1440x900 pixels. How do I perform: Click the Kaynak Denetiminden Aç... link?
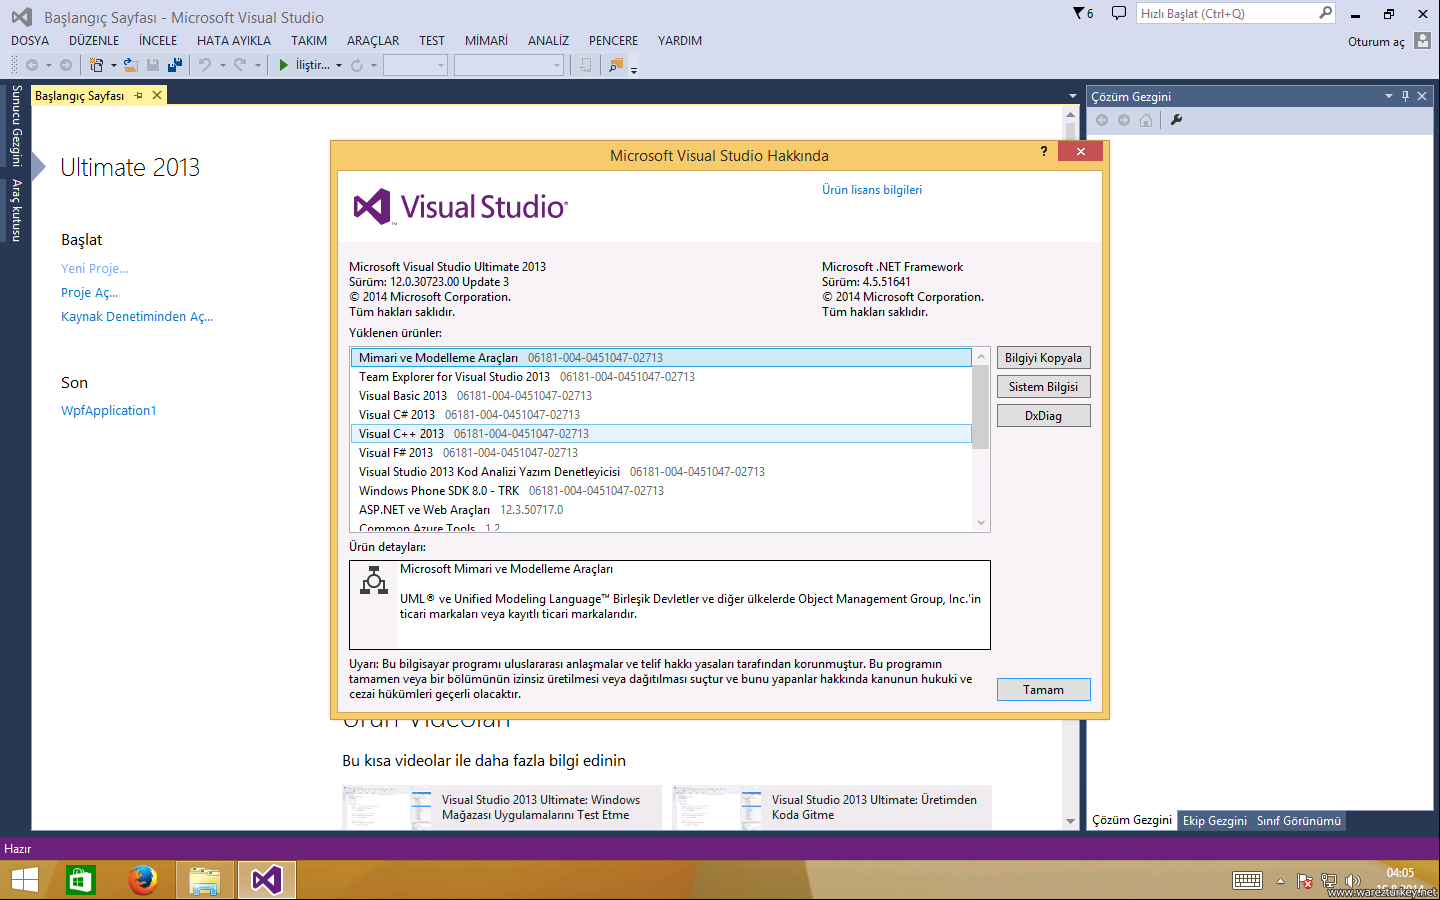pyautogui.click(x=137, y=317)
